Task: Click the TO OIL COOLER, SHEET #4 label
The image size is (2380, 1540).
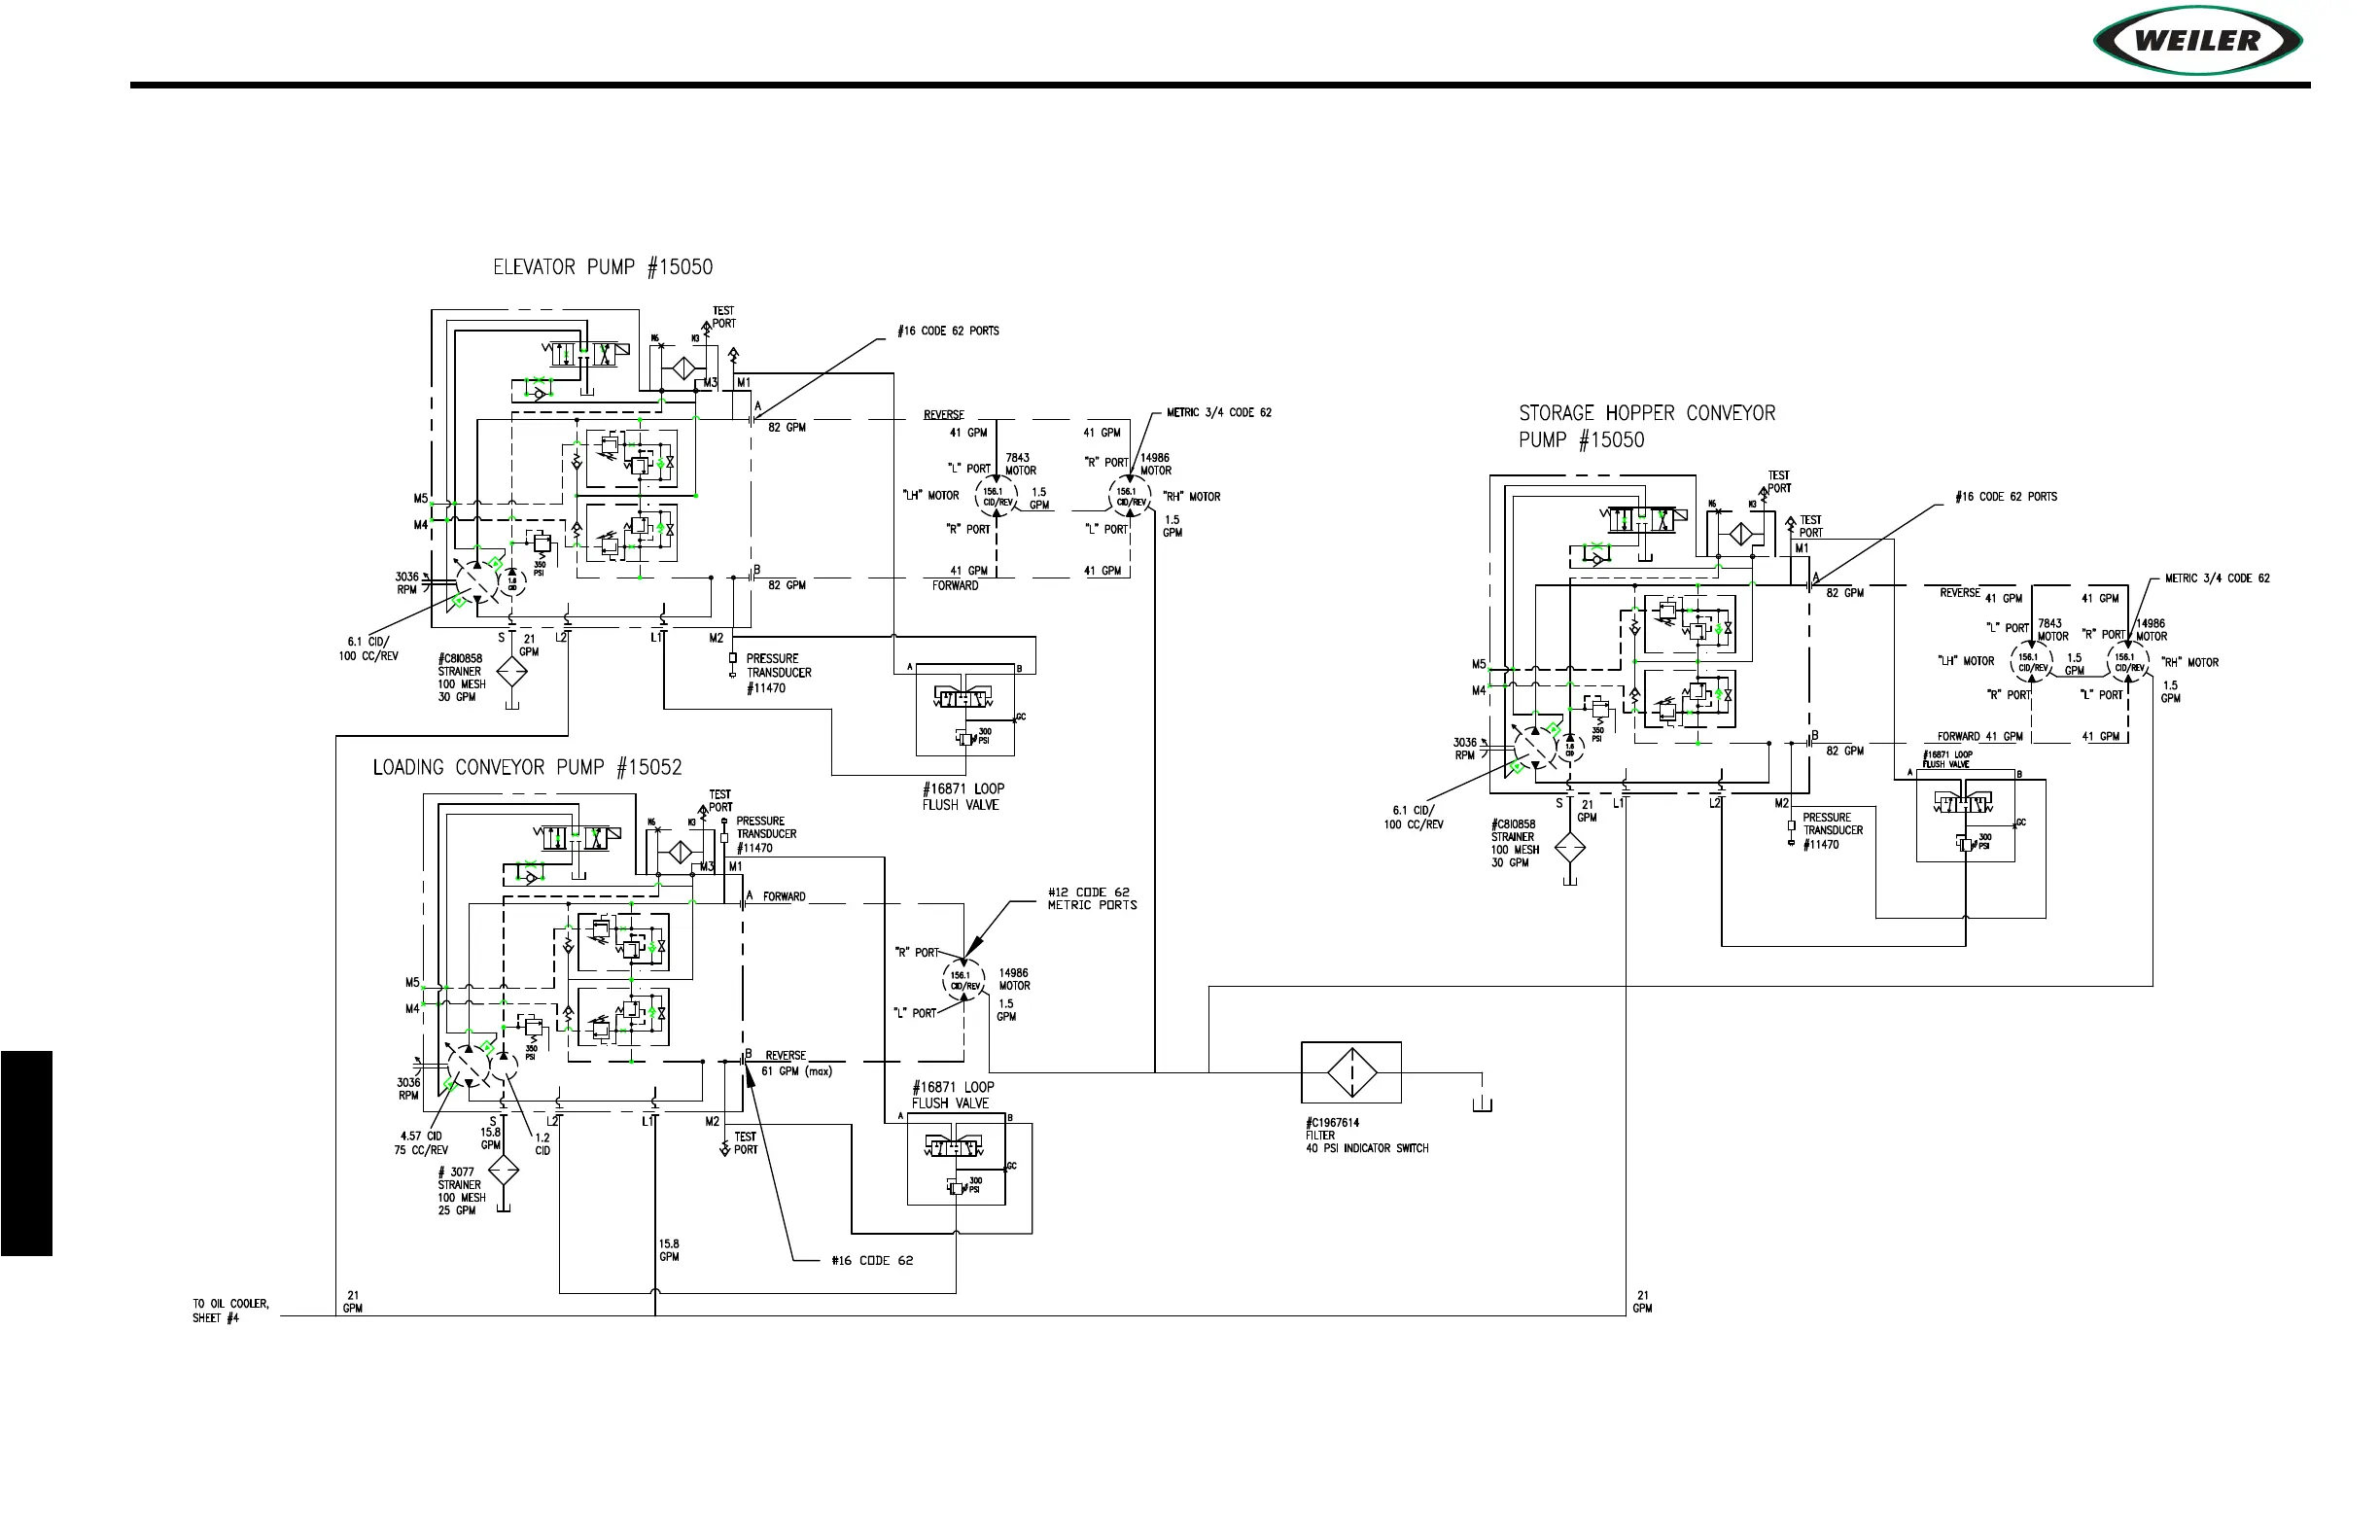Action: [x=230, y=1310]
